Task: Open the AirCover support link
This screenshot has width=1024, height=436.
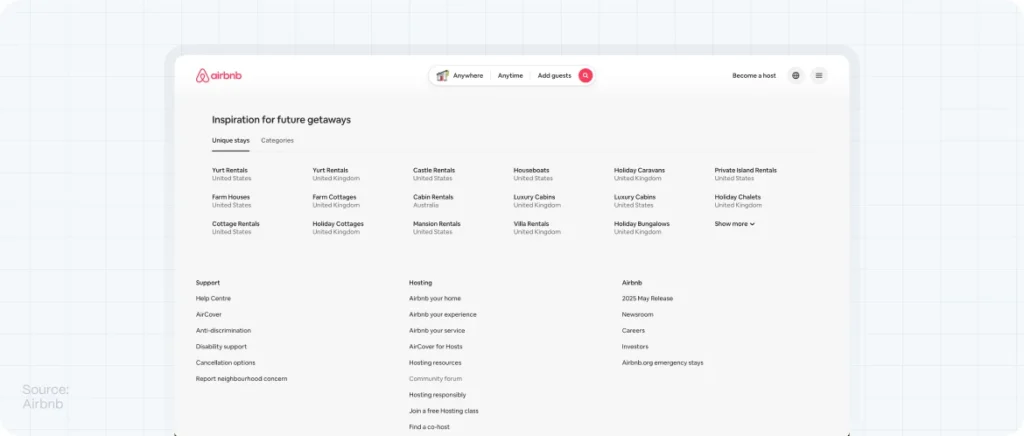Action: (x=209, y=314)
